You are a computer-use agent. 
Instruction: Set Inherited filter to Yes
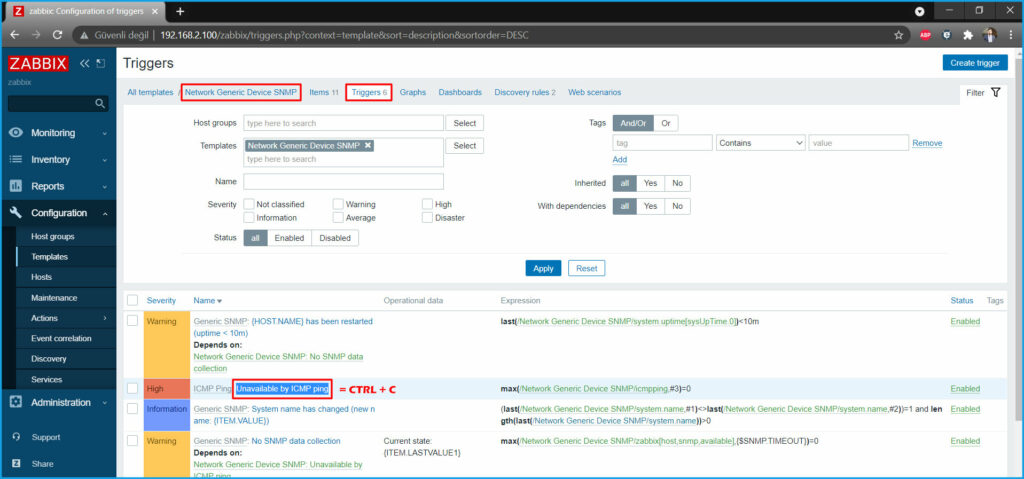650,184
